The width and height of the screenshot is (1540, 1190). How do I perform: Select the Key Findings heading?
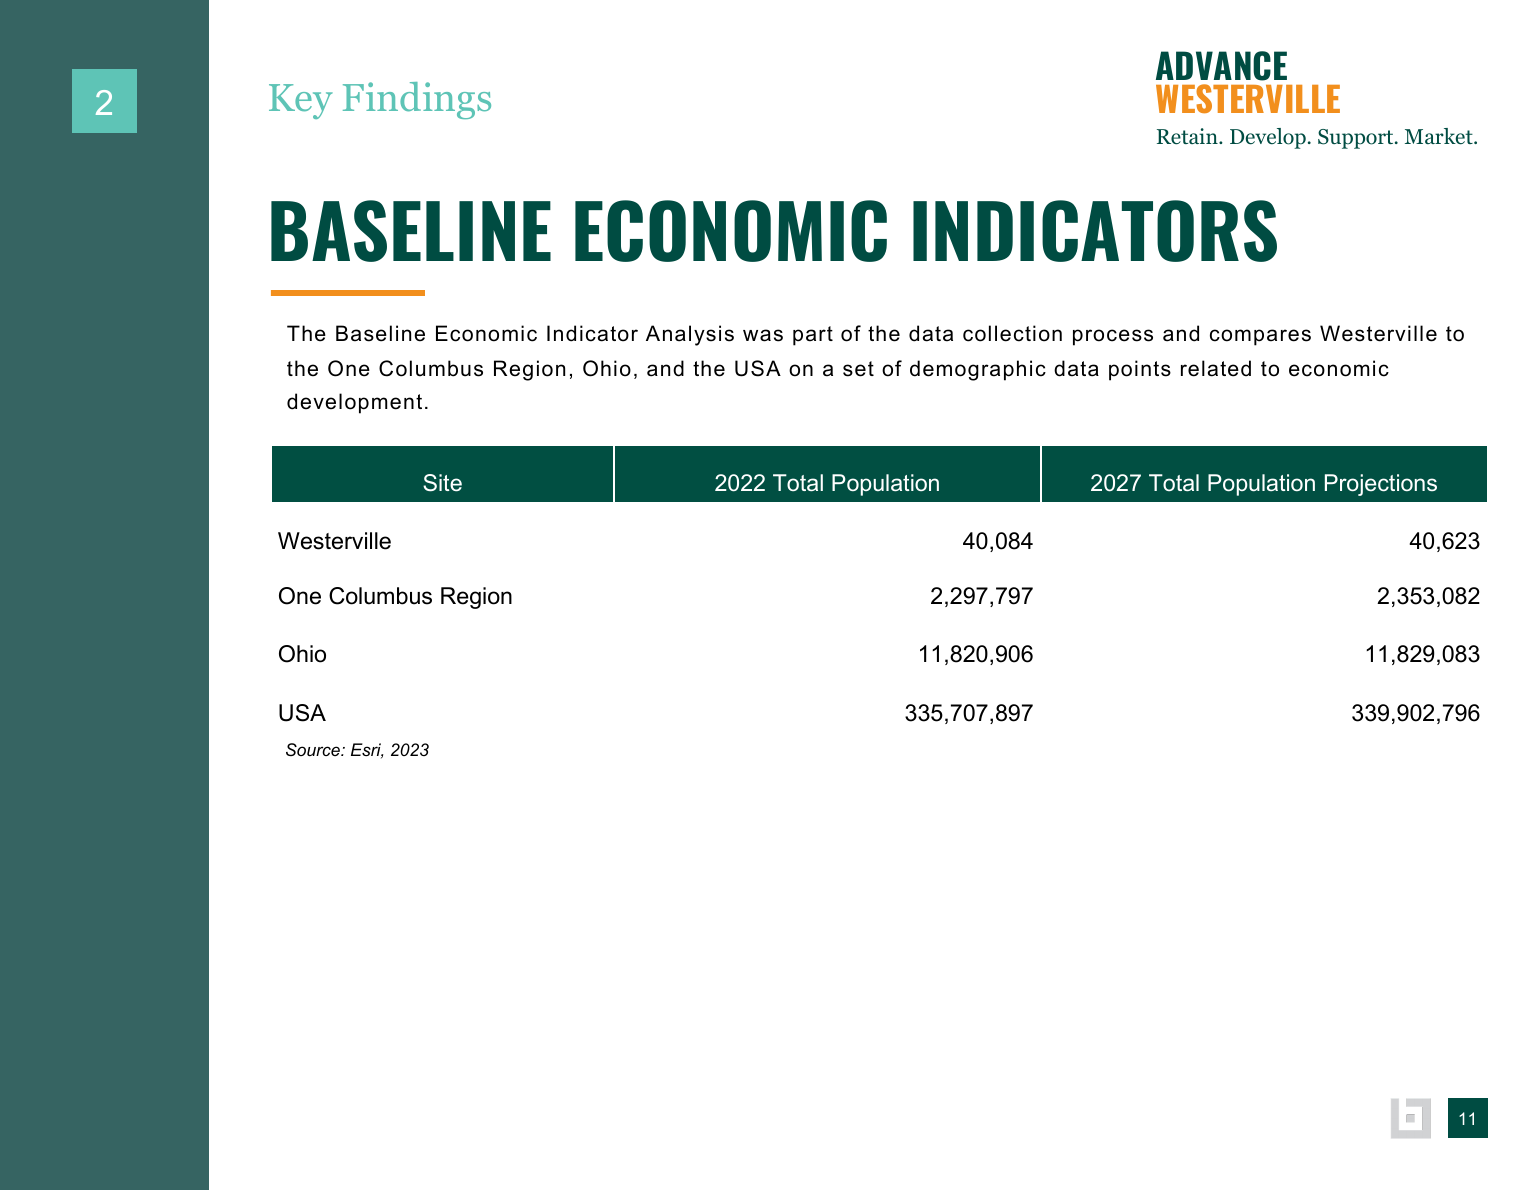coord(380,98)
